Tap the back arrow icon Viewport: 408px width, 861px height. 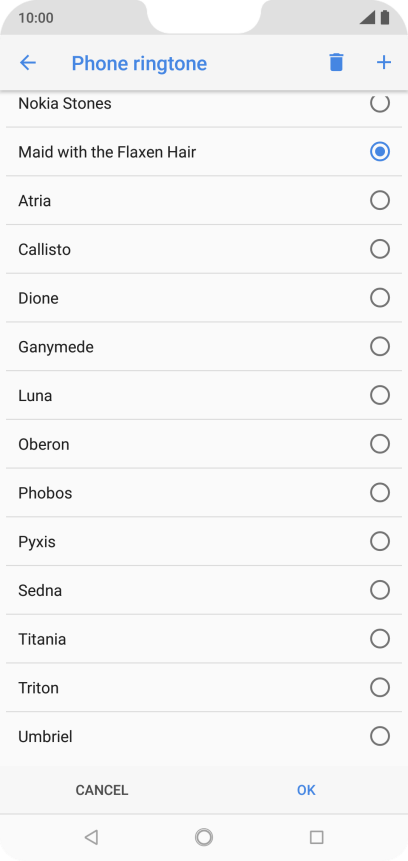tap(27, 63)
